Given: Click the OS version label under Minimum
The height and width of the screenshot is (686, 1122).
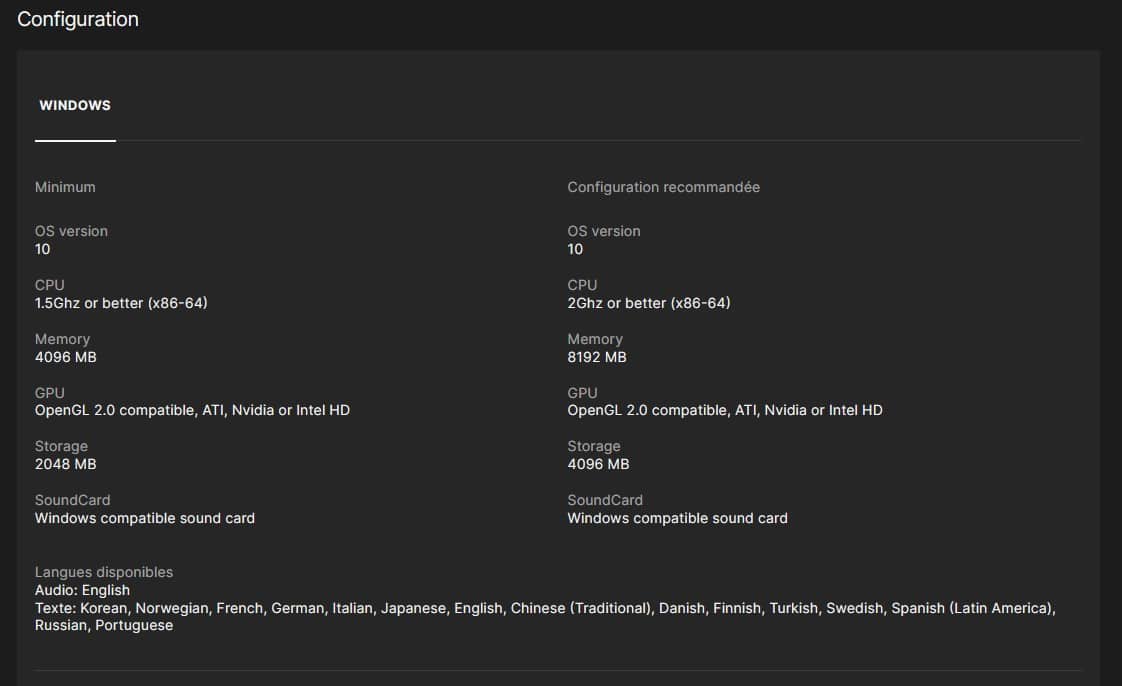Looking at the screenshot, I should tap(71, 231).
